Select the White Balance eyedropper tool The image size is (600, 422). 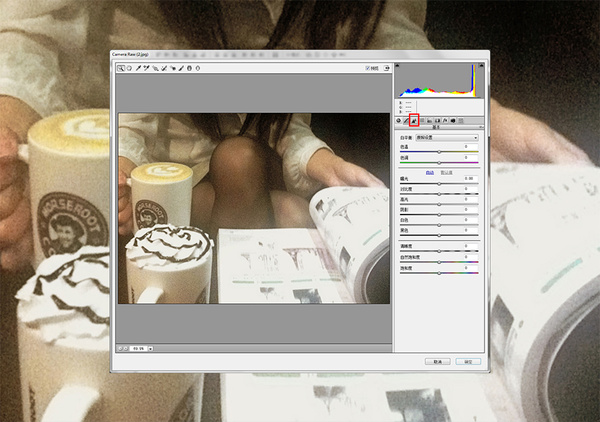[x=138, y=68]
